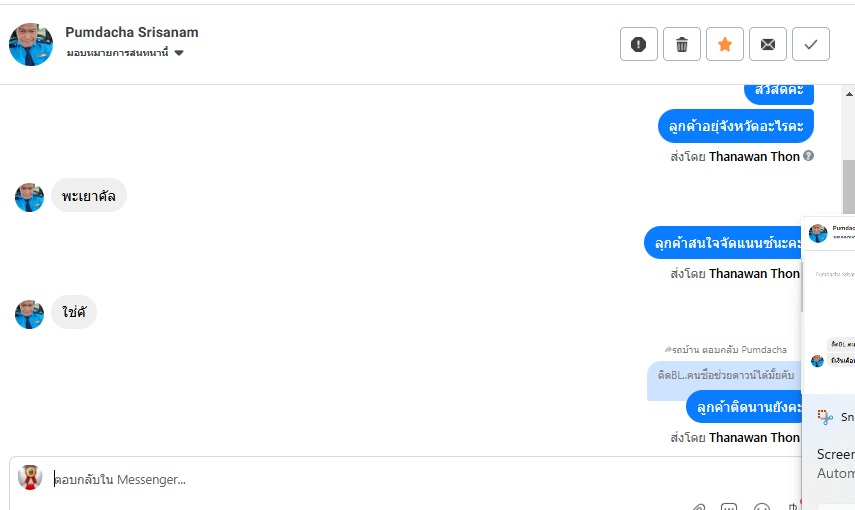Click customer avatar beside "พะเยาคัล" message
The width and height of the screenshot is (855, 510).
30,197
